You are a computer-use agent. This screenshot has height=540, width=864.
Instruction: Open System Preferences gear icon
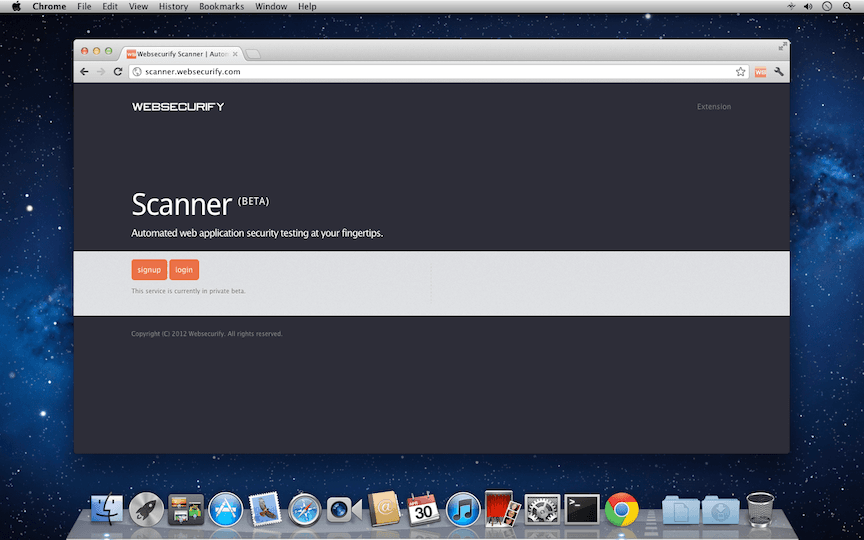coord(542,509)
